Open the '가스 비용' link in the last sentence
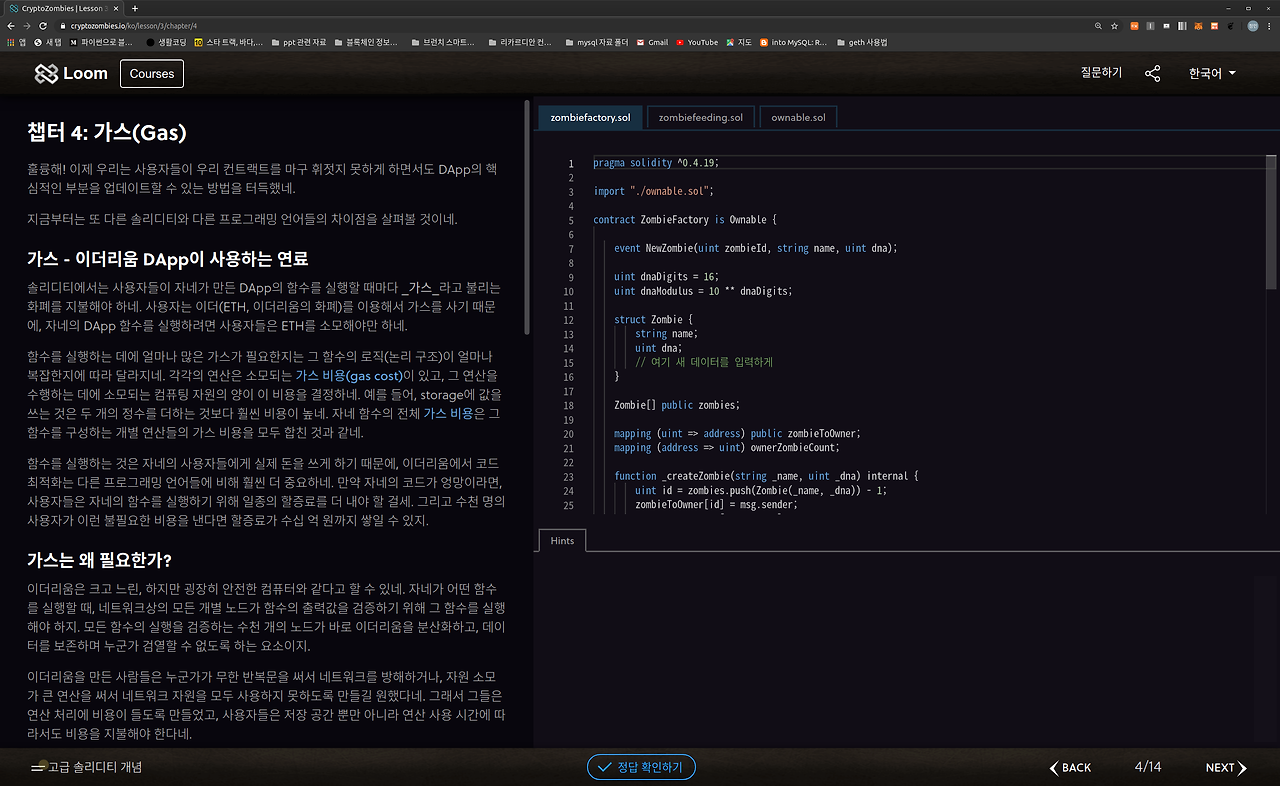 (x=448, y=414)
